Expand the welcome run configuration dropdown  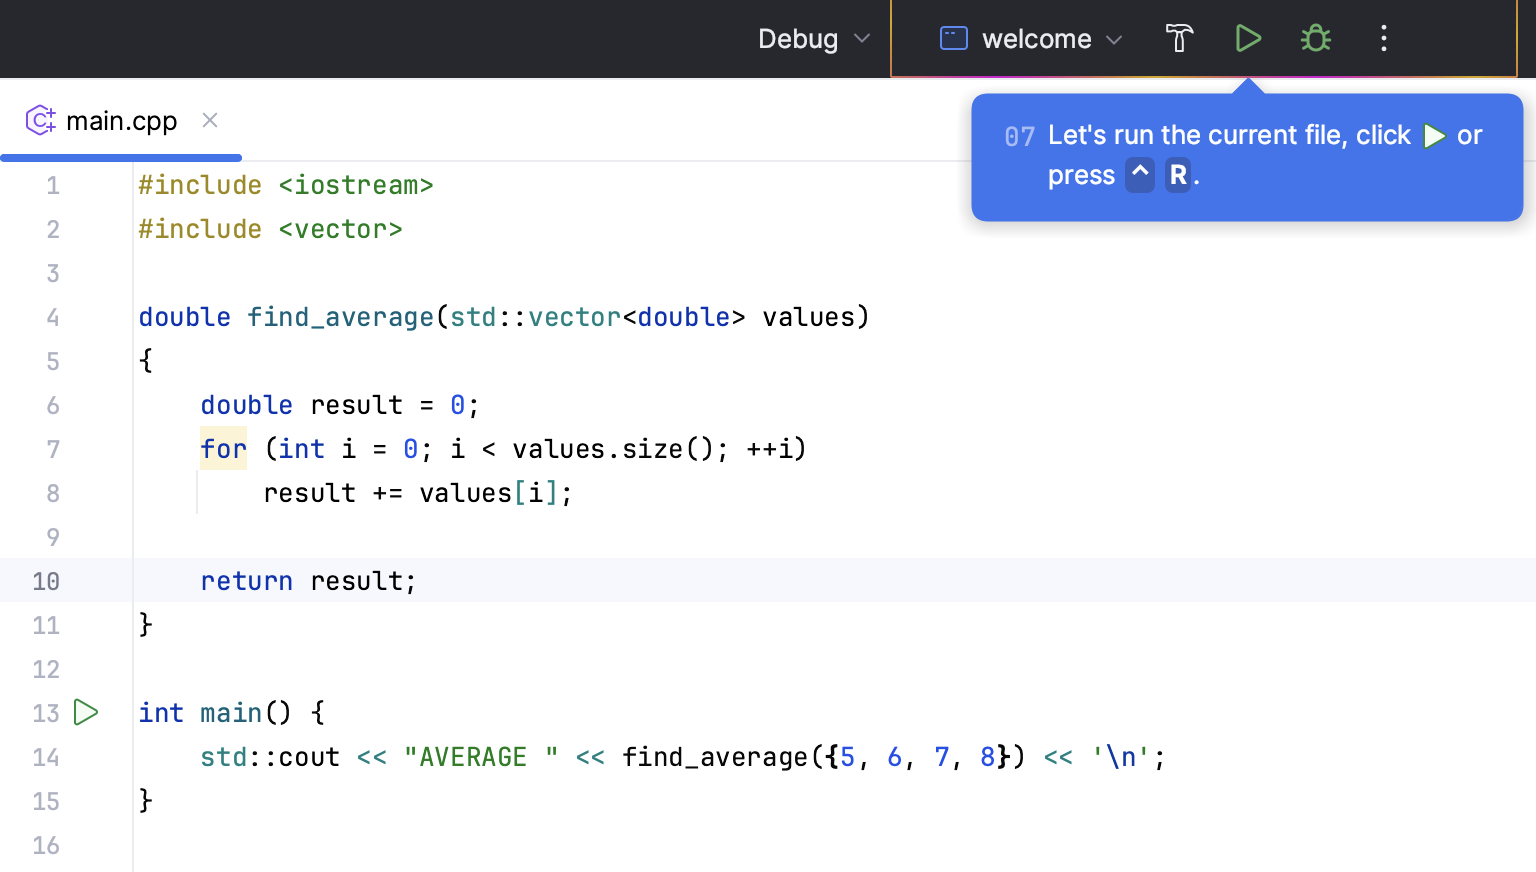click(1036, 39)
